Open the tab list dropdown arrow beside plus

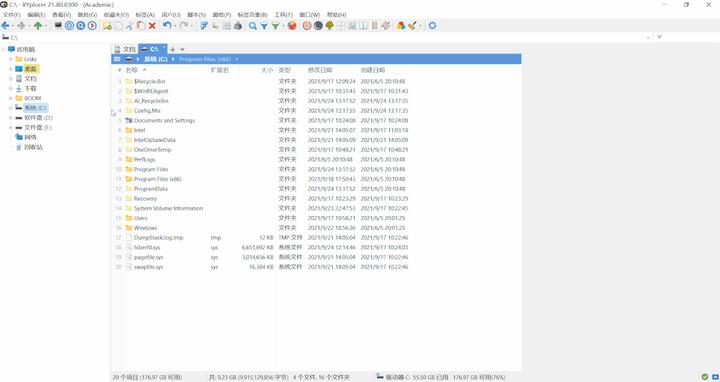(x=182, y=50)
